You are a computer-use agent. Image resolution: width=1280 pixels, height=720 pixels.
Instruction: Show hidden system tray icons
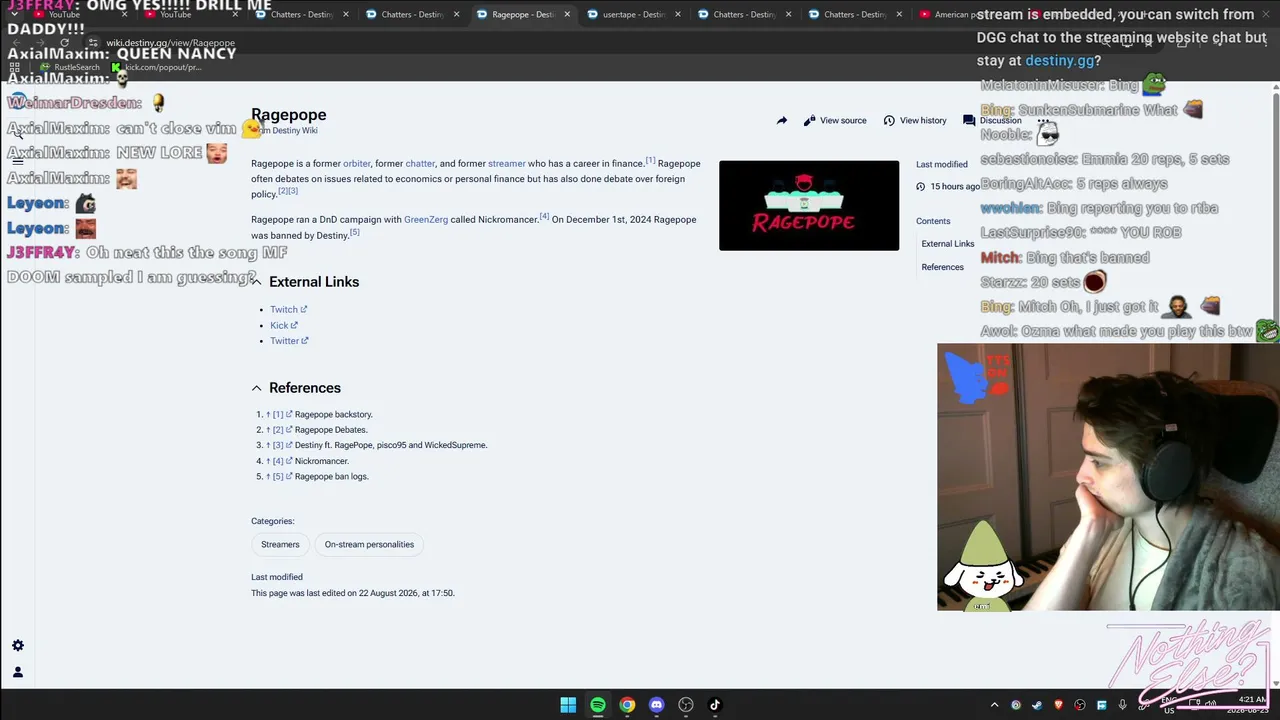coord(994,705)
